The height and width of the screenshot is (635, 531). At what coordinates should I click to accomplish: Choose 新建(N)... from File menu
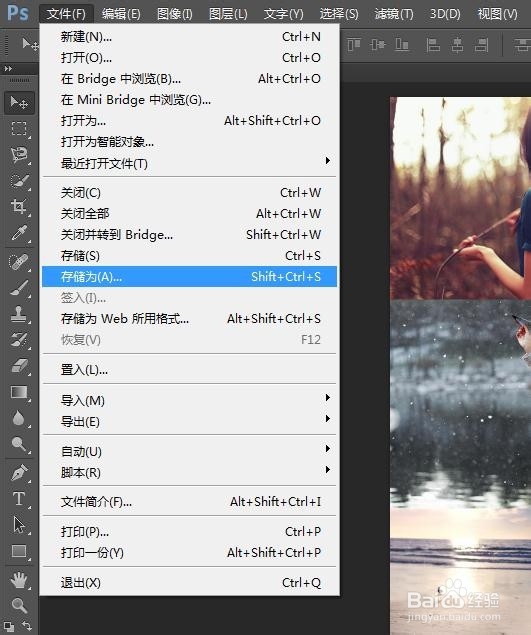190,37
